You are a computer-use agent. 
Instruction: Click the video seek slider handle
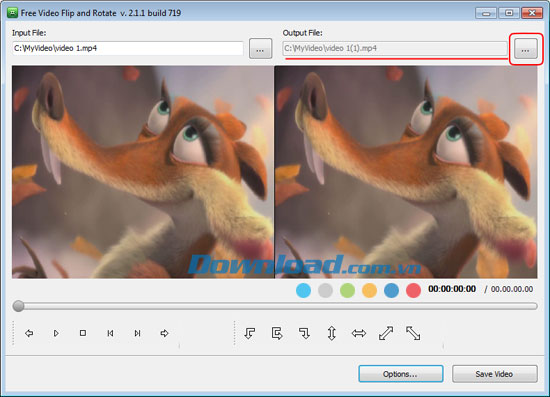tap(18, 306)
